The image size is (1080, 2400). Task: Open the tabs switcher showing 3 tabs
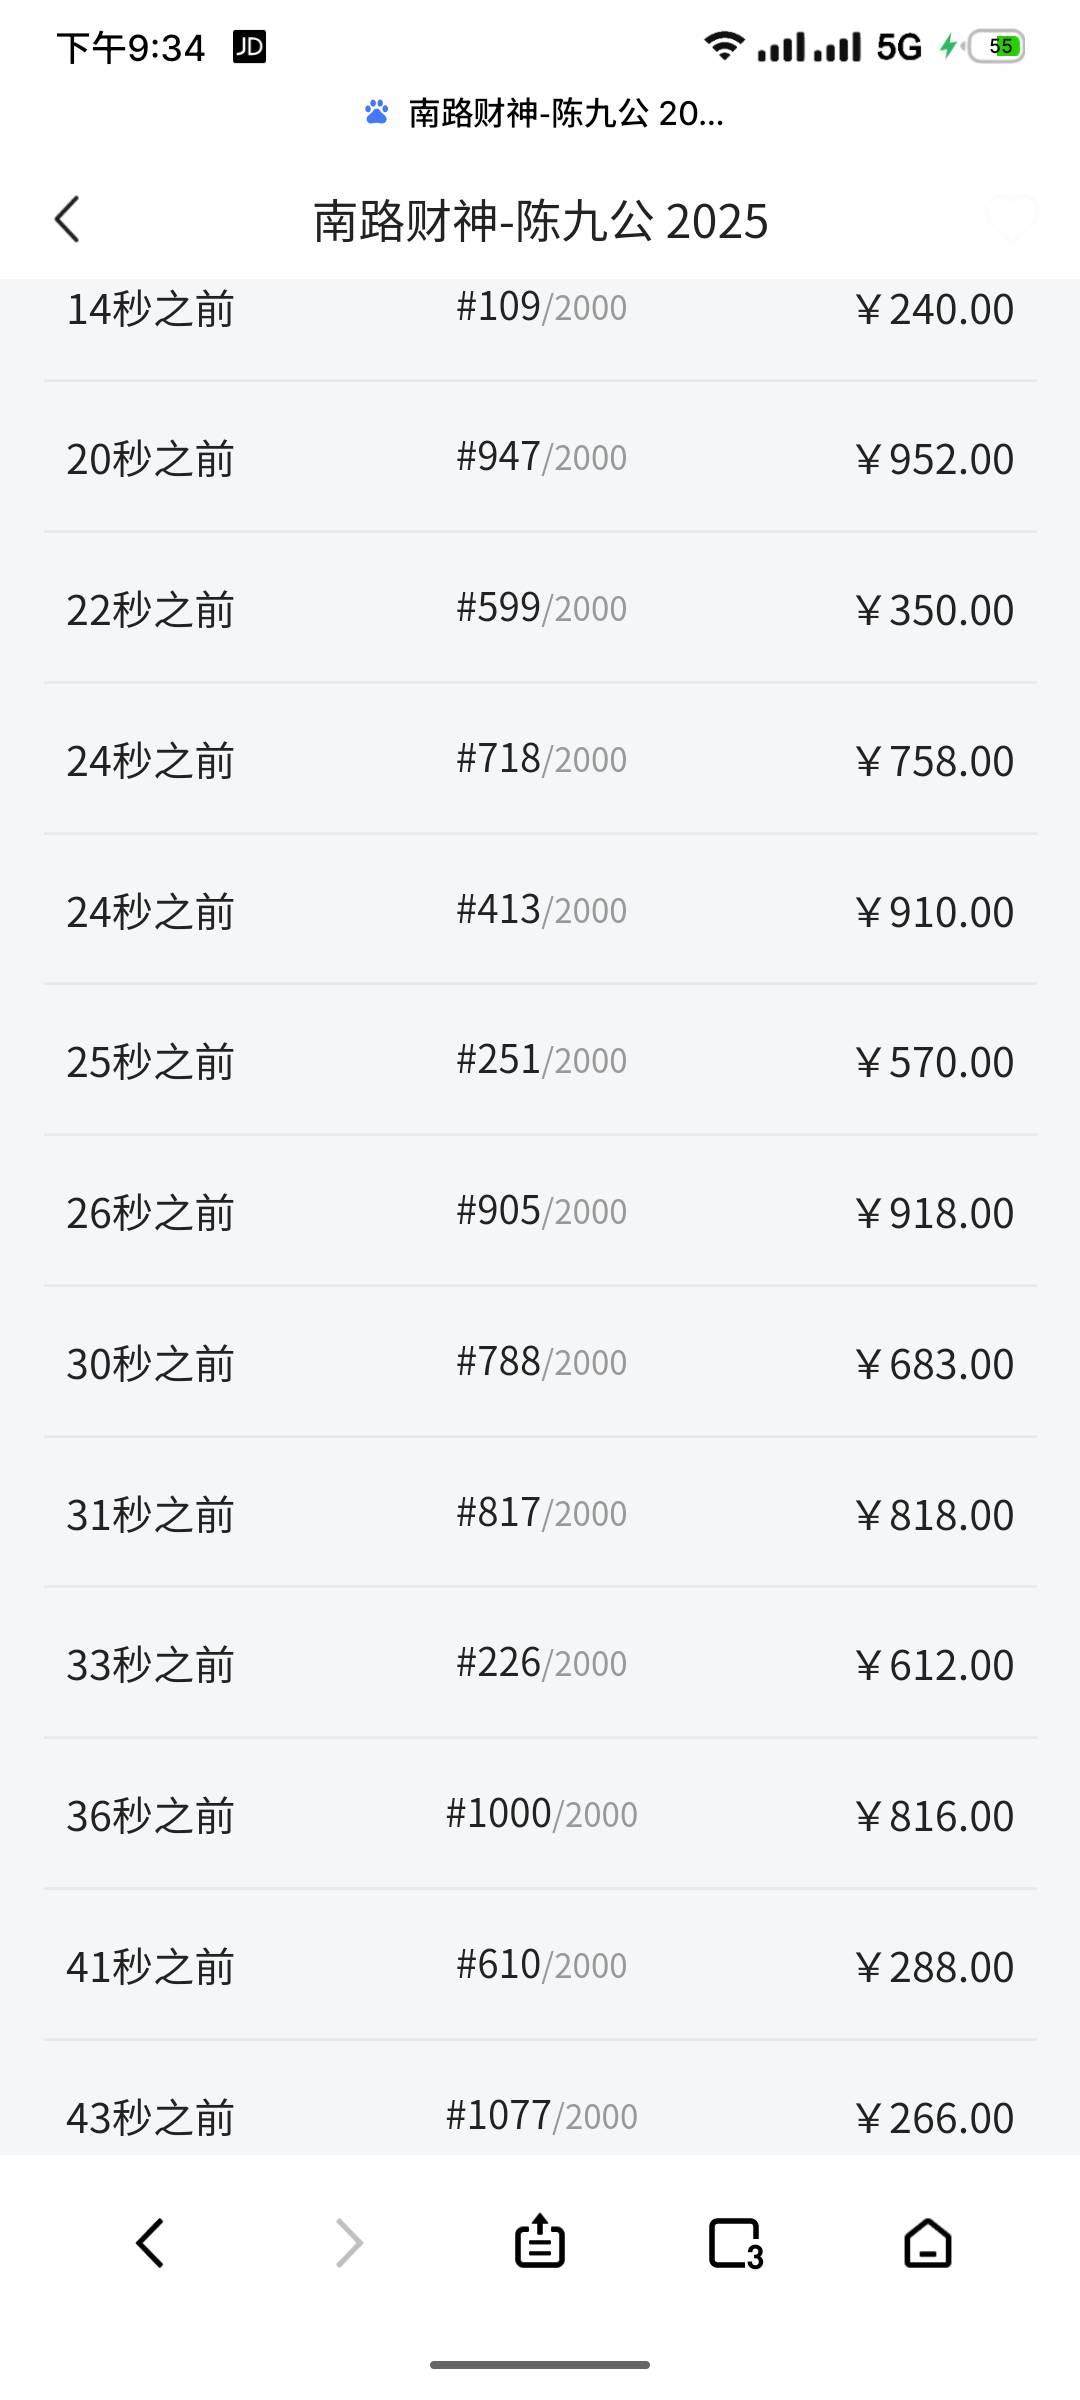coord(736,2244)
